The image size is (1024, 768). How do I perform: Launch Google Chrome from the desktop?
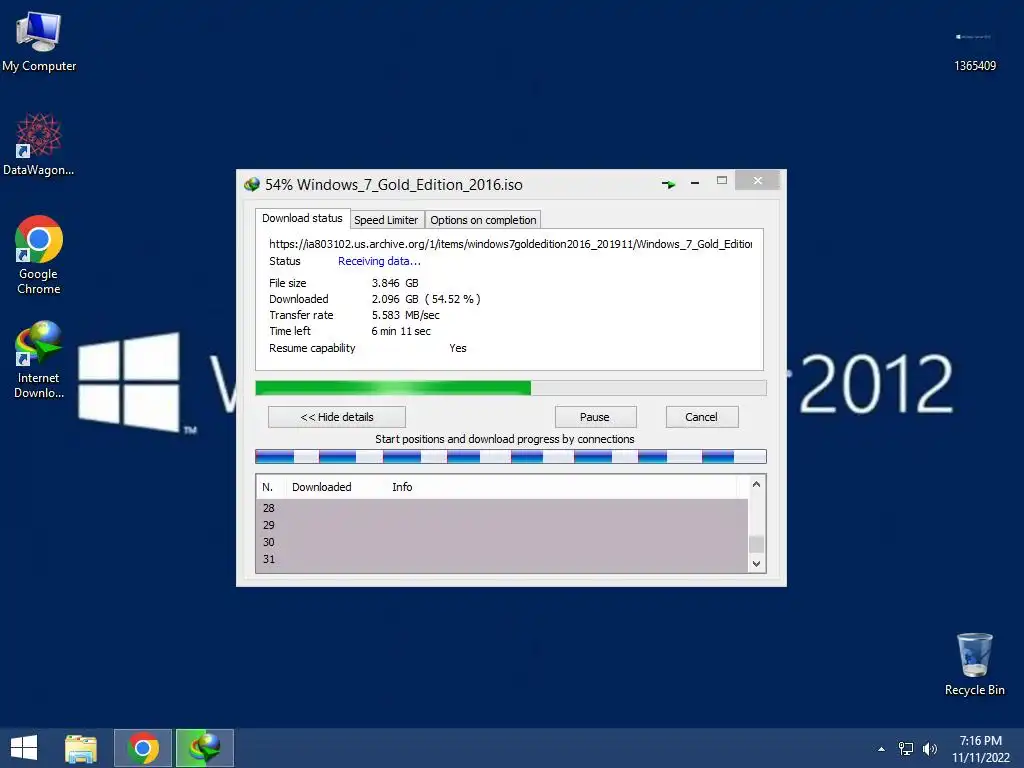click(39, 255)
